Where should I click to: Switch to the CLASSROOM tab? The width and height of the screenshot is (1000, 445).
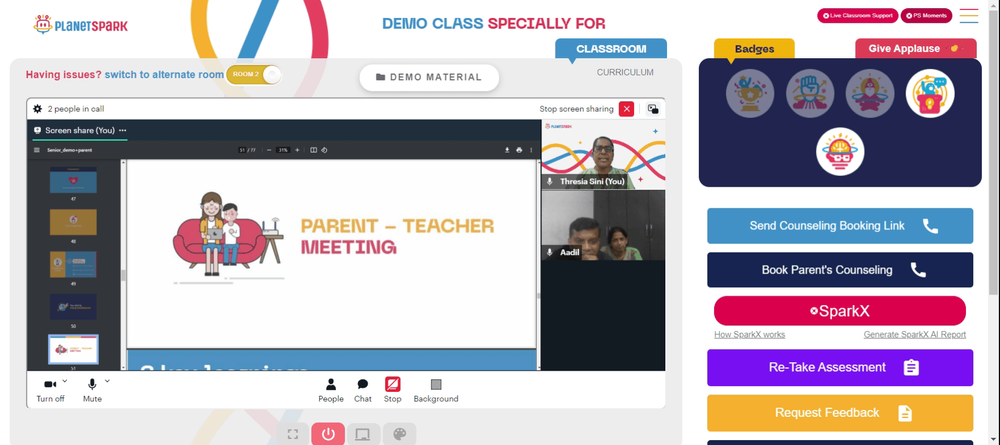pyautogui.click(x=611, y=49)
